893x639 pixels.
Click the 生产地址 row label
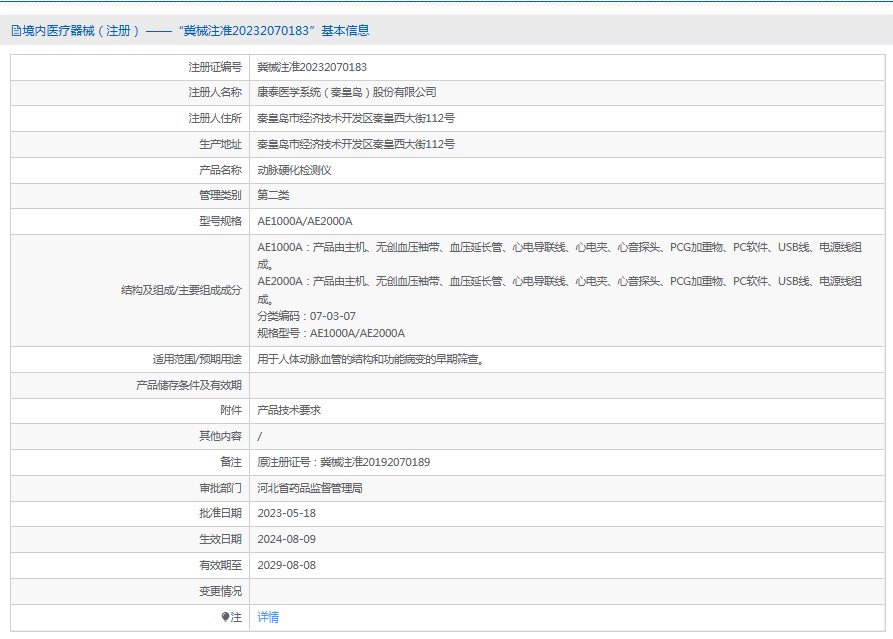220,144
